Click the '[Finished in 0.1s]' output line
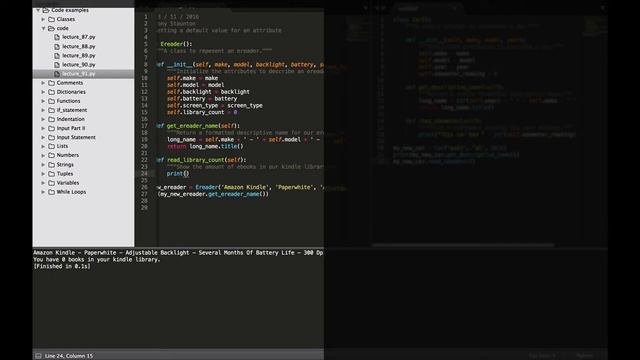Screen dimensions: 640x360 (x=62, y=267)
